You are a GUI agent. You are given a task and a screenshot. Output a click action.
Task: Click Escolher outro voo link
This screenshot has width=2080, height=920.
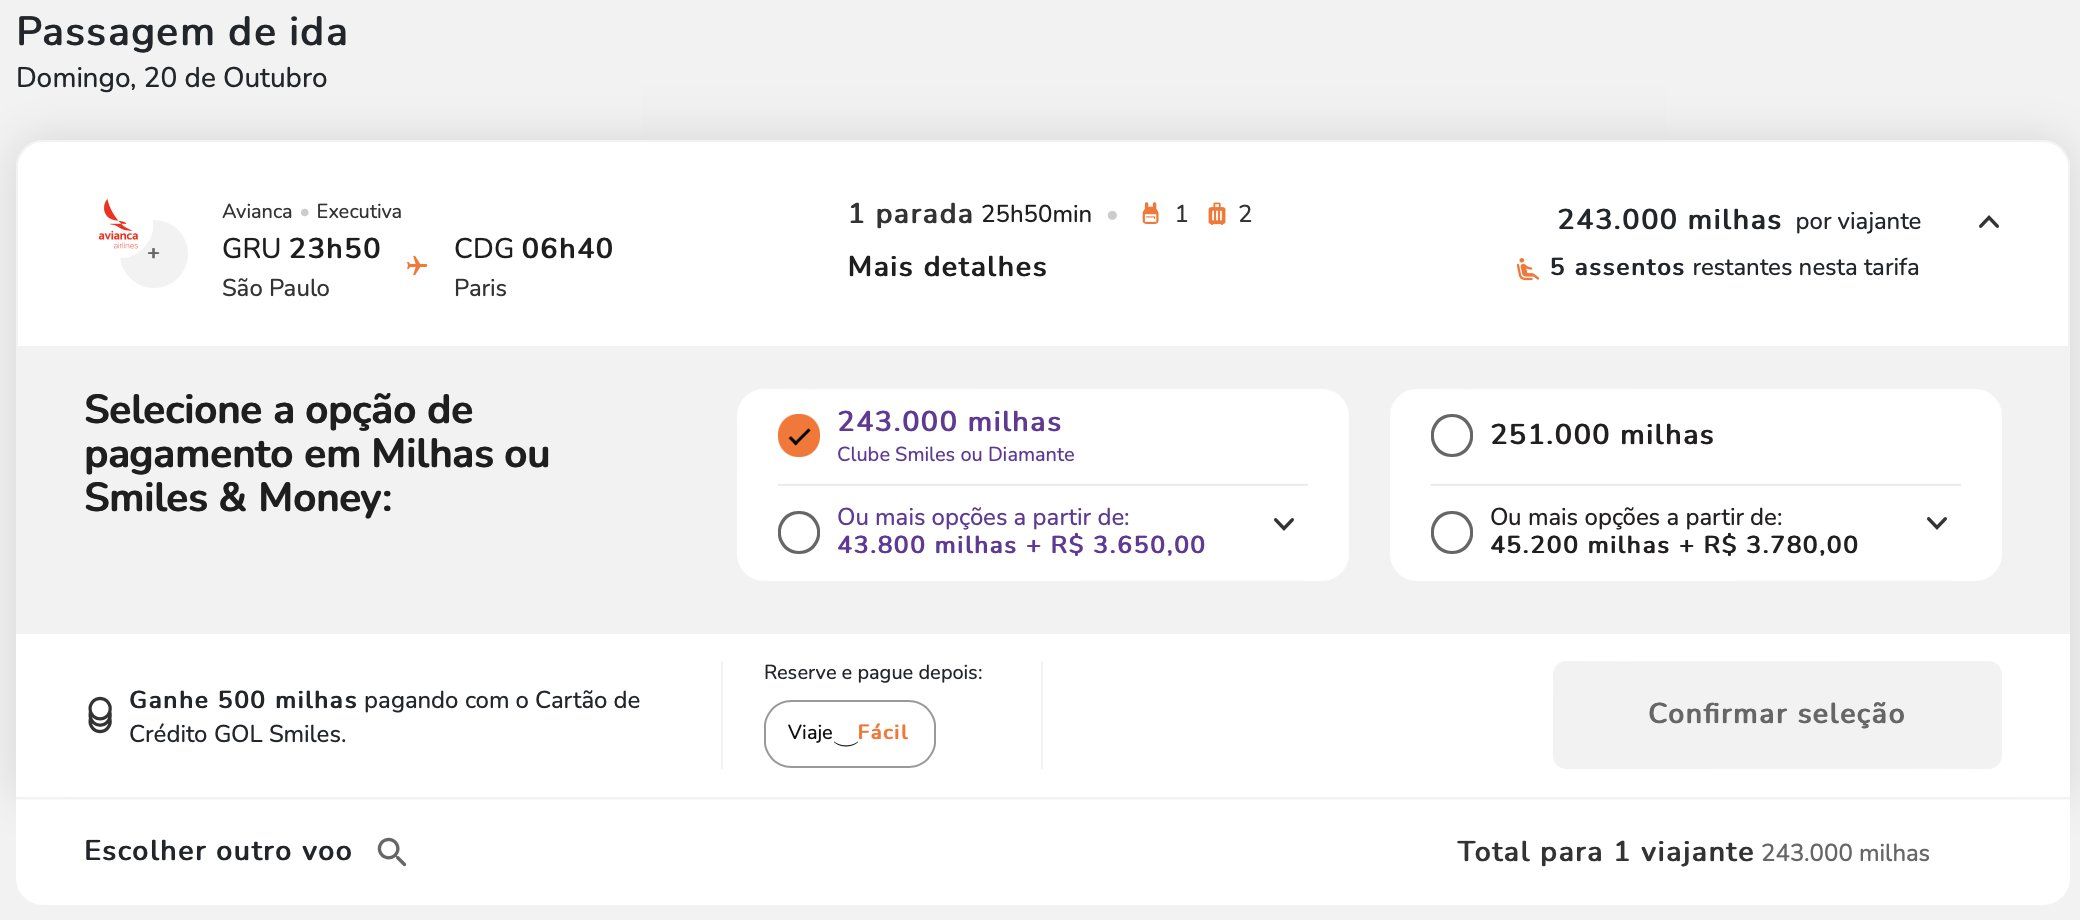(x=218, y=851)
